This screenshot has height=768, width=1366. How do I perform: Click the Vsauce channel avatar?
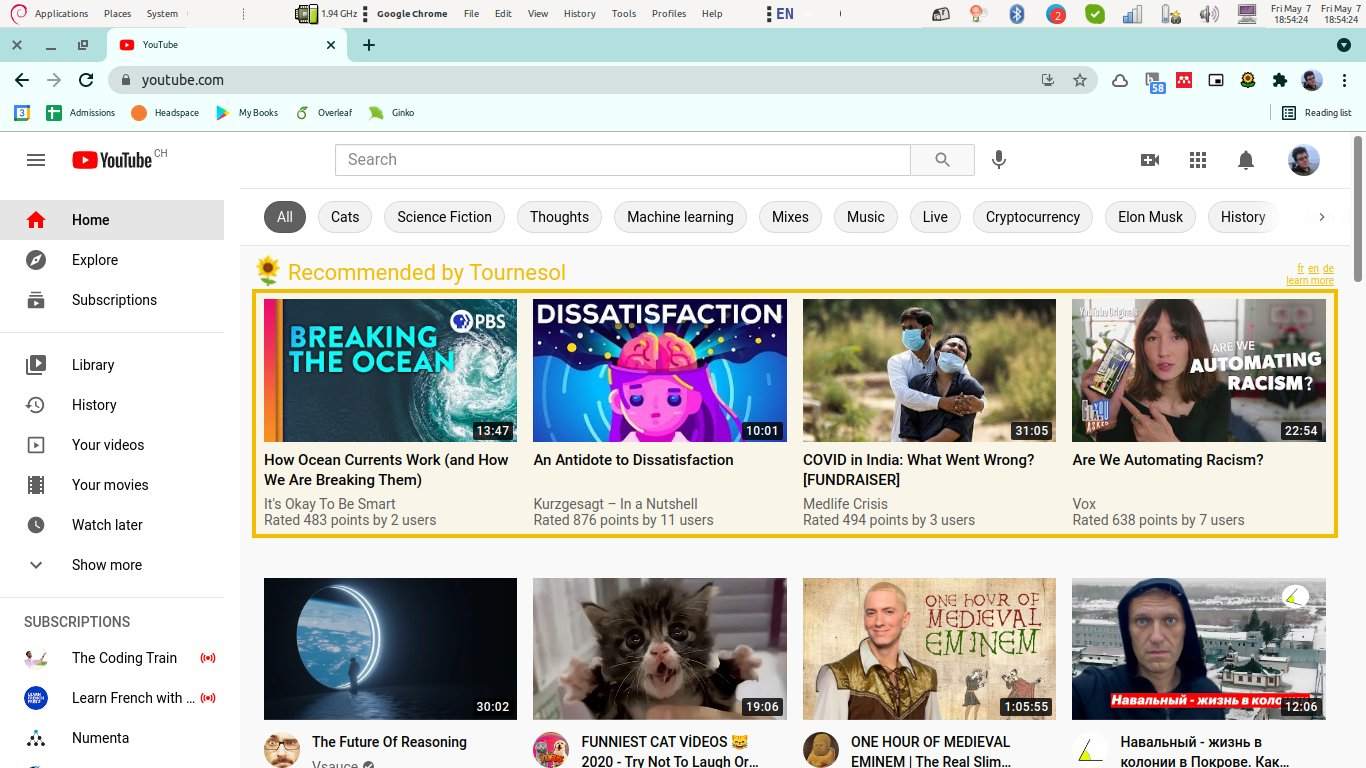282,750
